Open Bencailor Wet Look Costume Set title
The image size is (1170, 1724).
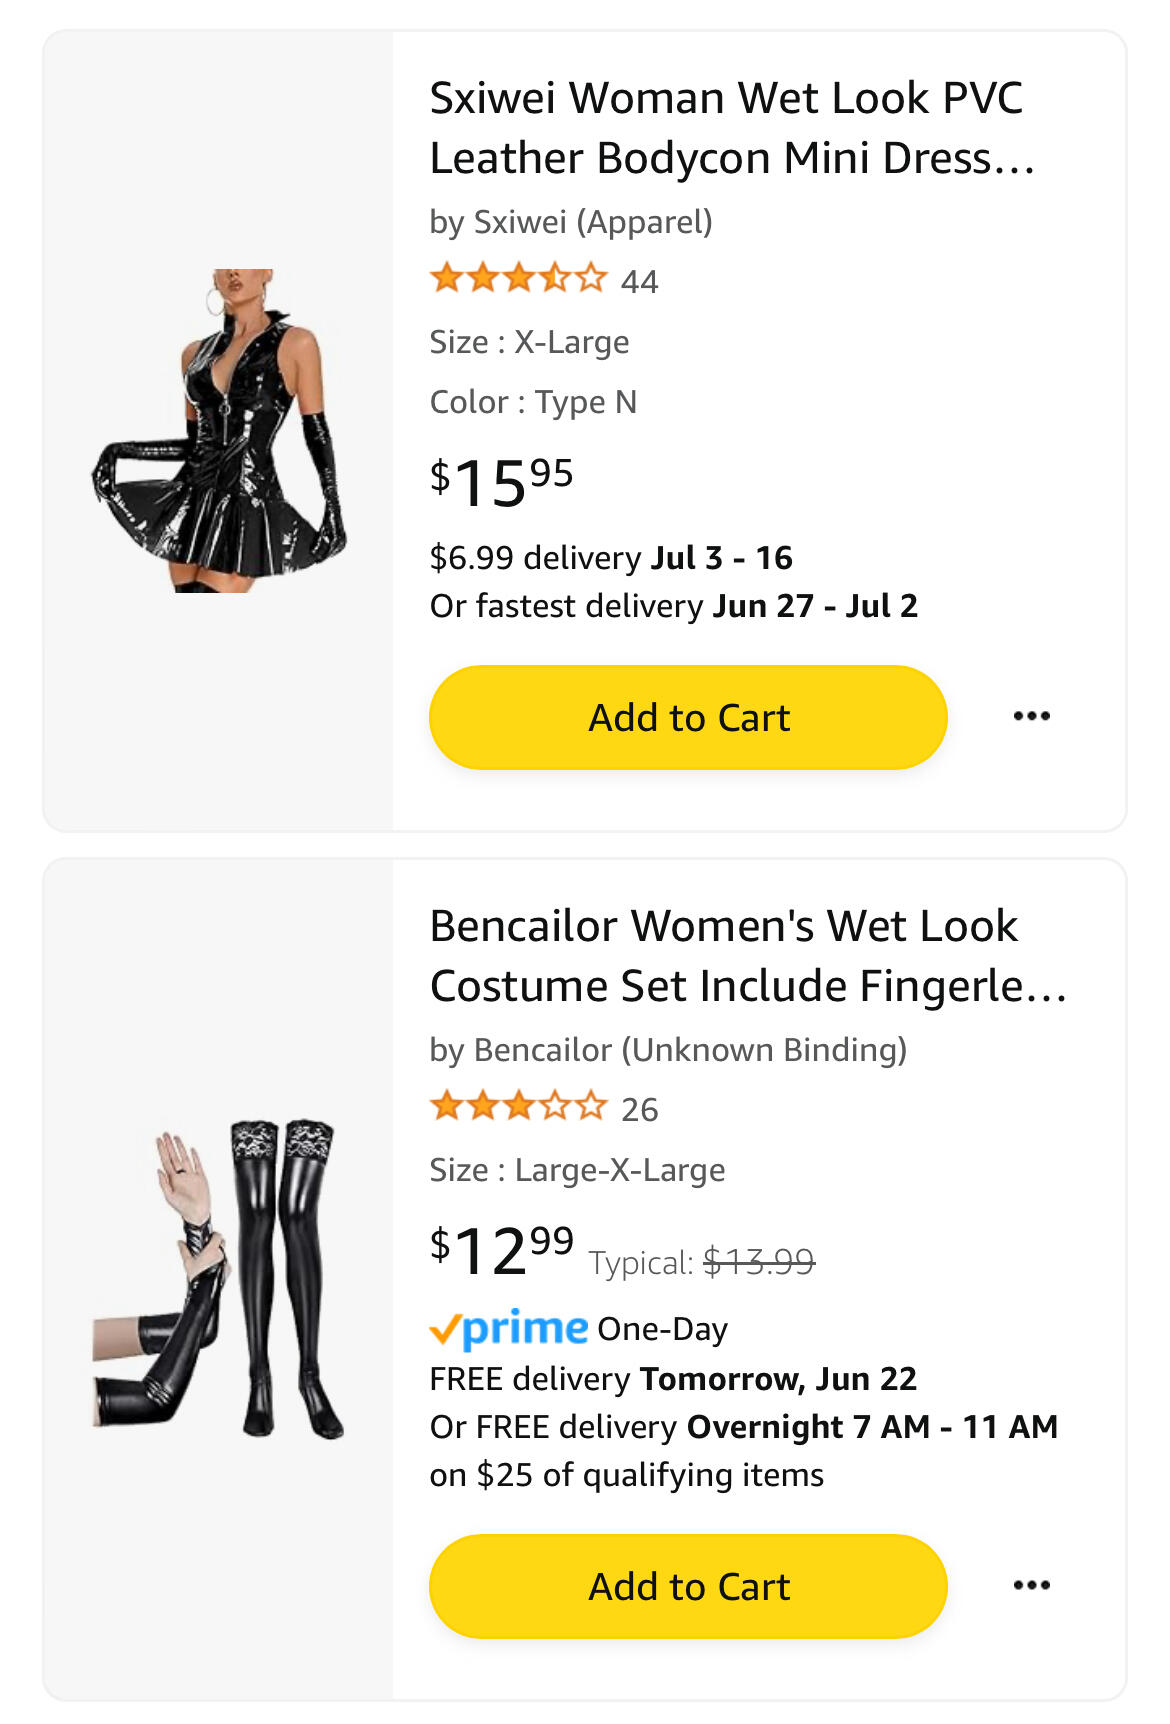748,956
